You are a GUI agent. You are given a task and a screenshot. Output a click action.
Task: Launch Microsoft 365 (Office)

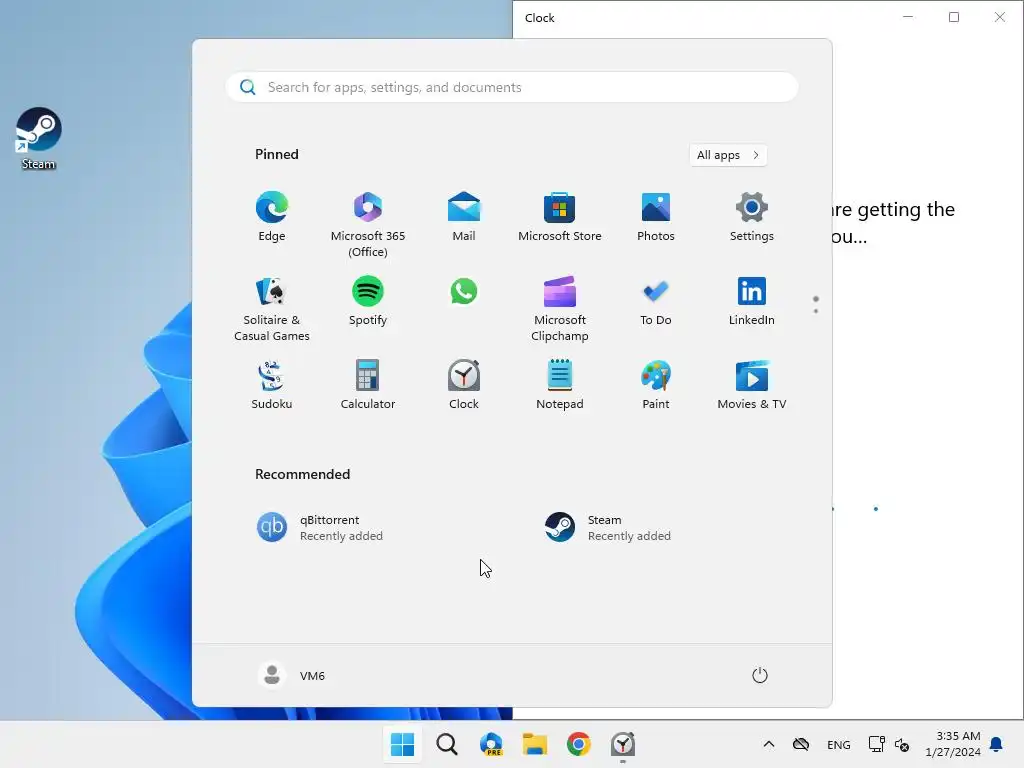tap(368, 224)
